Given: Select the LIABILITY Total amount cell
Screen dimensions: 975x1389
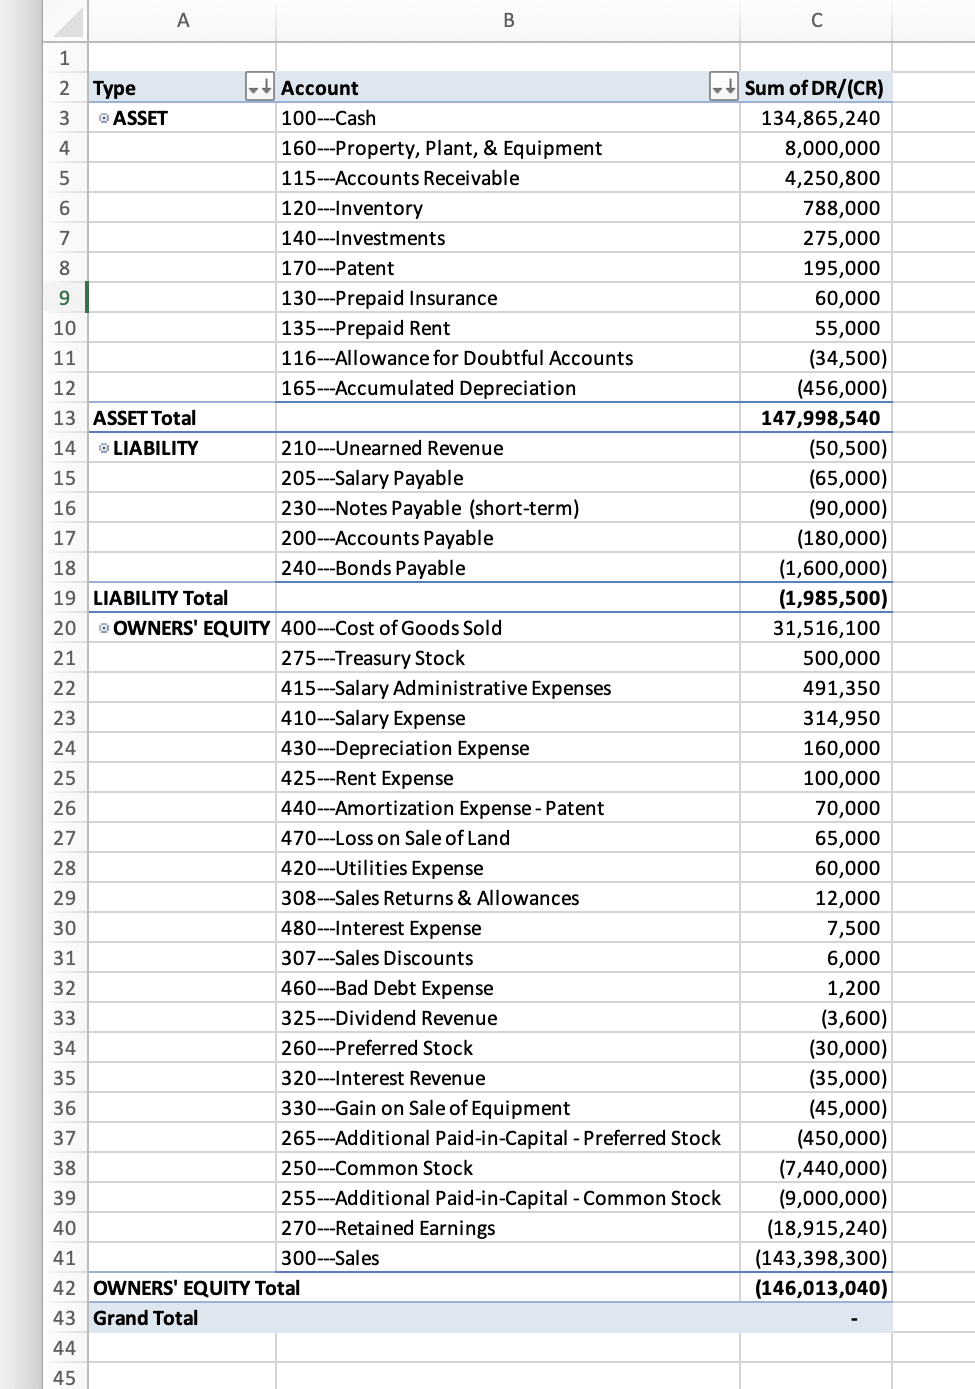Looking at the screenshot, I should click(816, 598).
